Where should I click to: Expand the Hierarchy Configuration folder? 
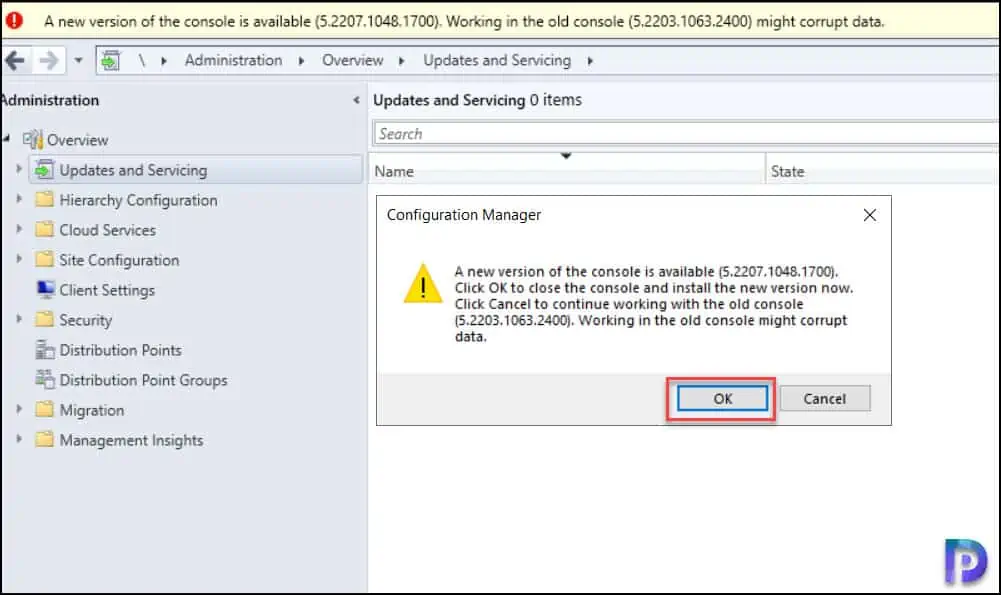[x=19, y=199]
